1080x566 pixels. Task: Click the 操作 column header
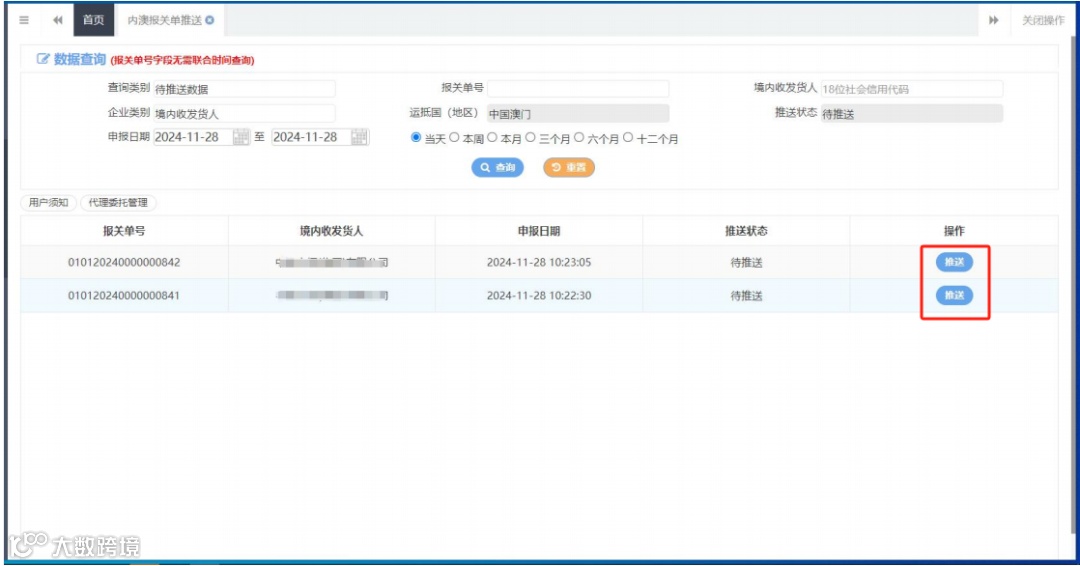pyautogui.click(x=954, y=231)
